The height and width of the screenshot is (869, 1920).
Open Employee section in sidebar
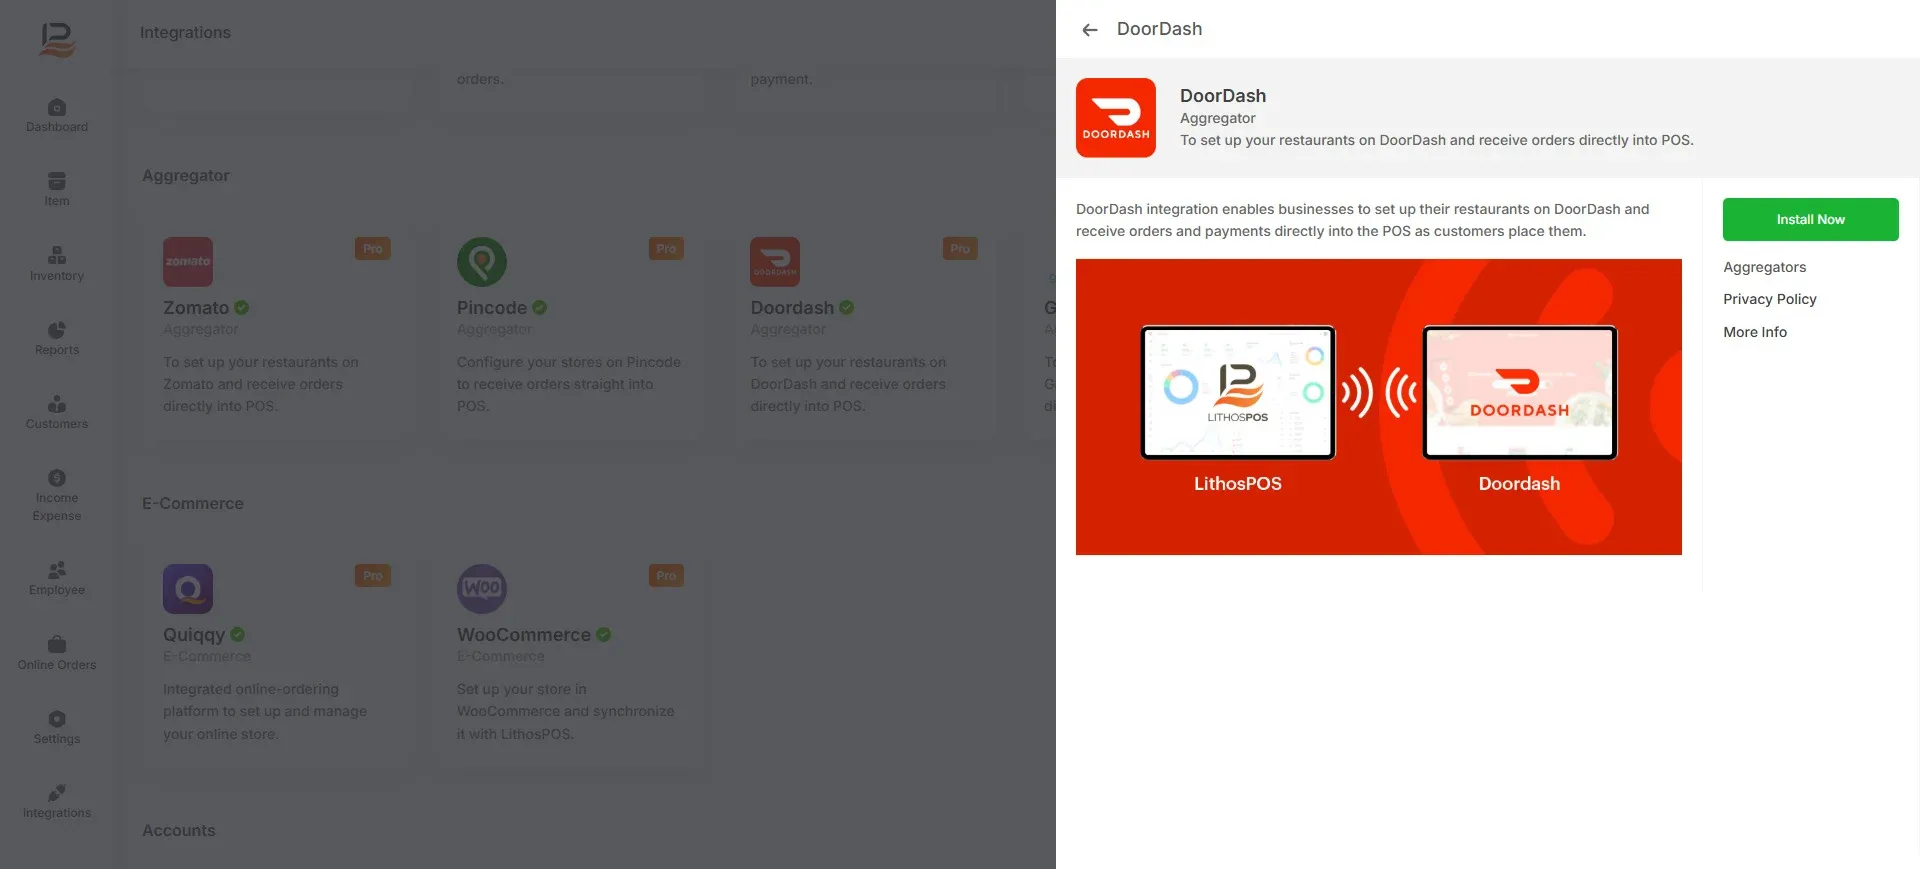(x=57, y=578)
